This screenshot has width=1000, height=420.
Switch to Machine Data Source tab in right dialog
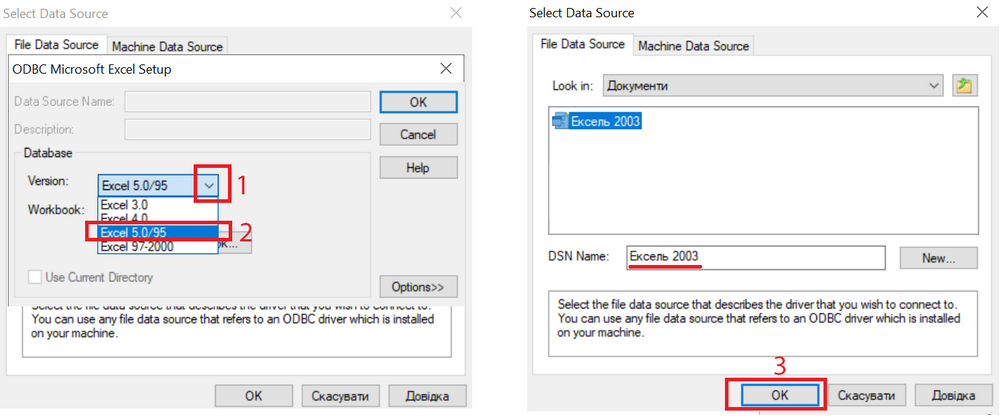pyautogui.click(x=693, y=46)
